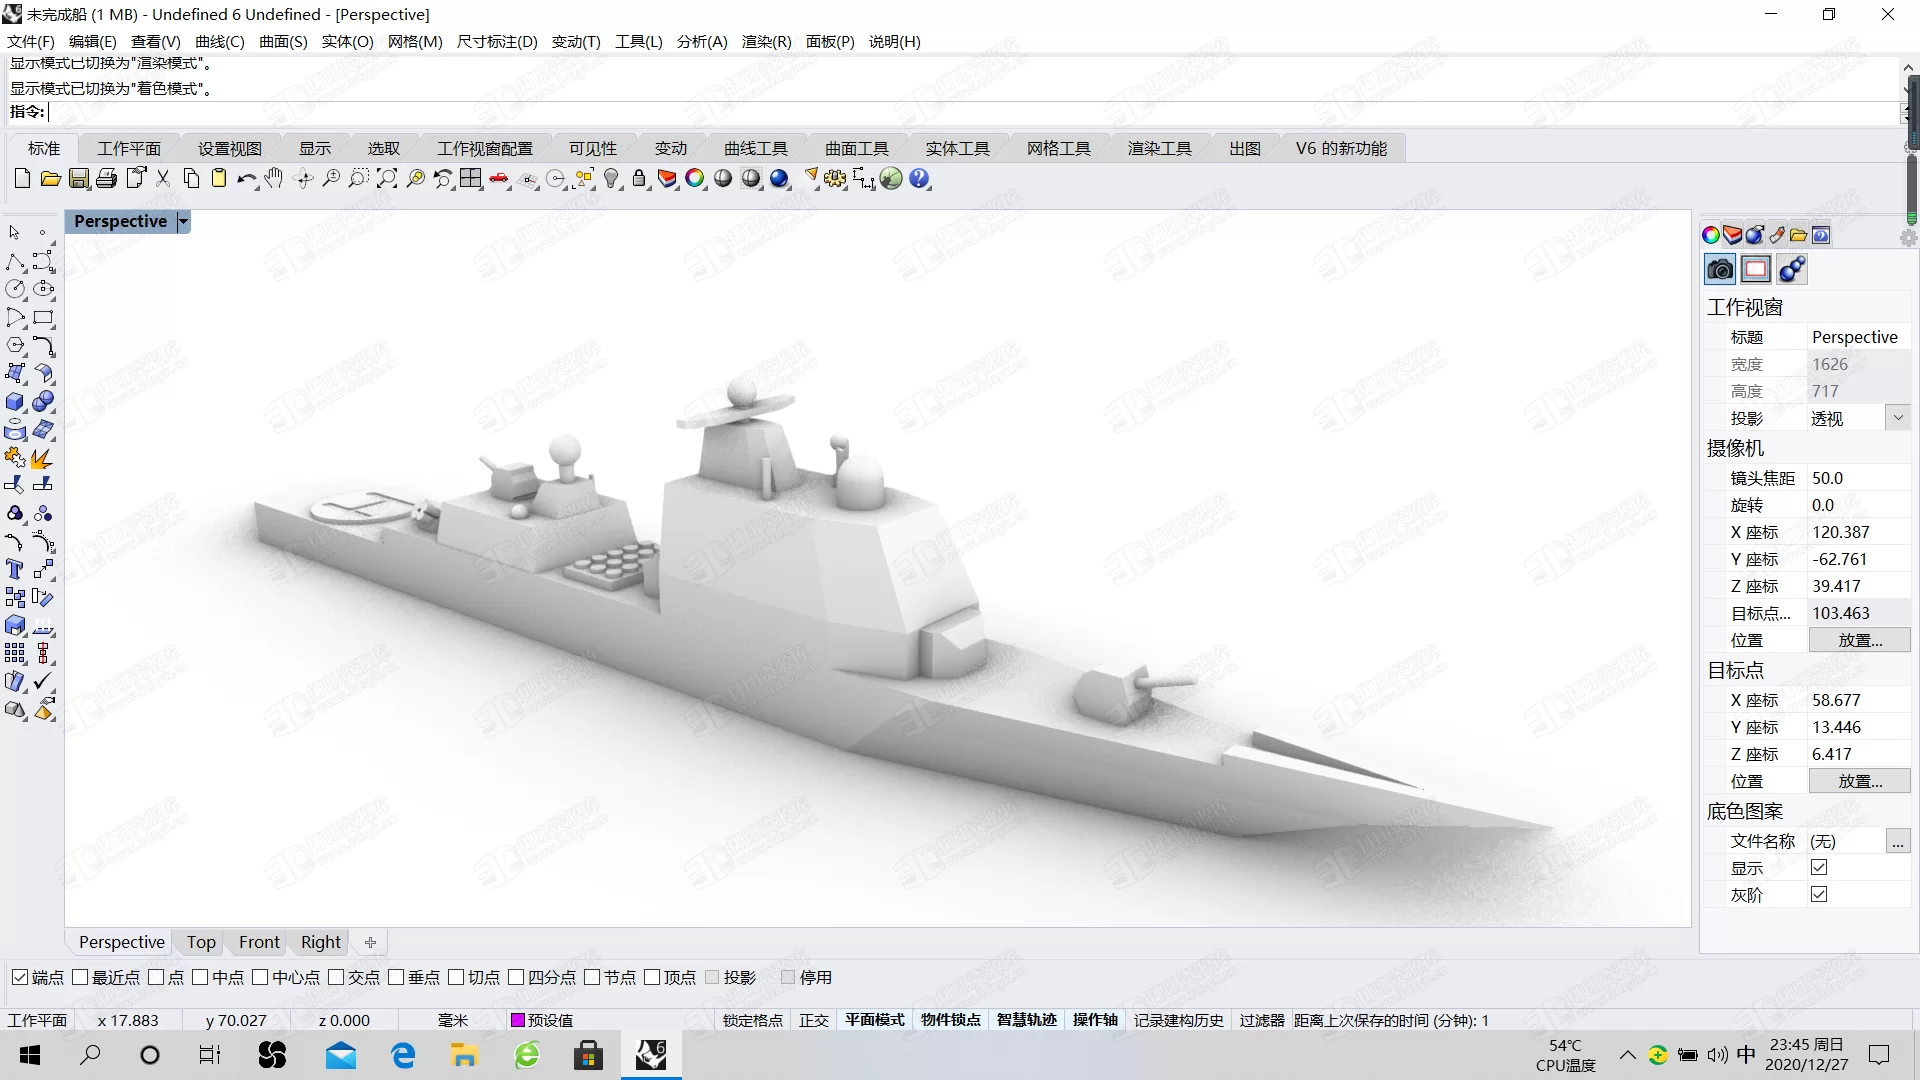Viewport: 1920px width, 1080px height.
Task: Click the 指令 command input field
Action: pos(970,112)
